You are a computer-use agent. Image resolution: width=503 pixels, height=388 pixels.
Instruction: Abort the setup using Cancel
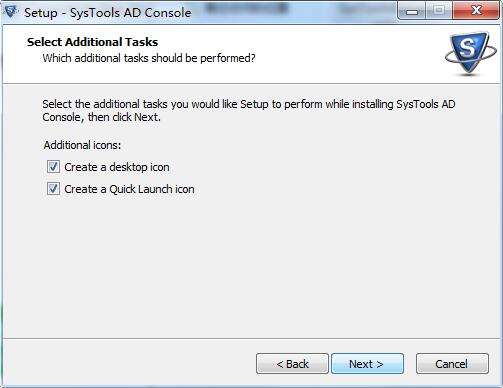452,364
